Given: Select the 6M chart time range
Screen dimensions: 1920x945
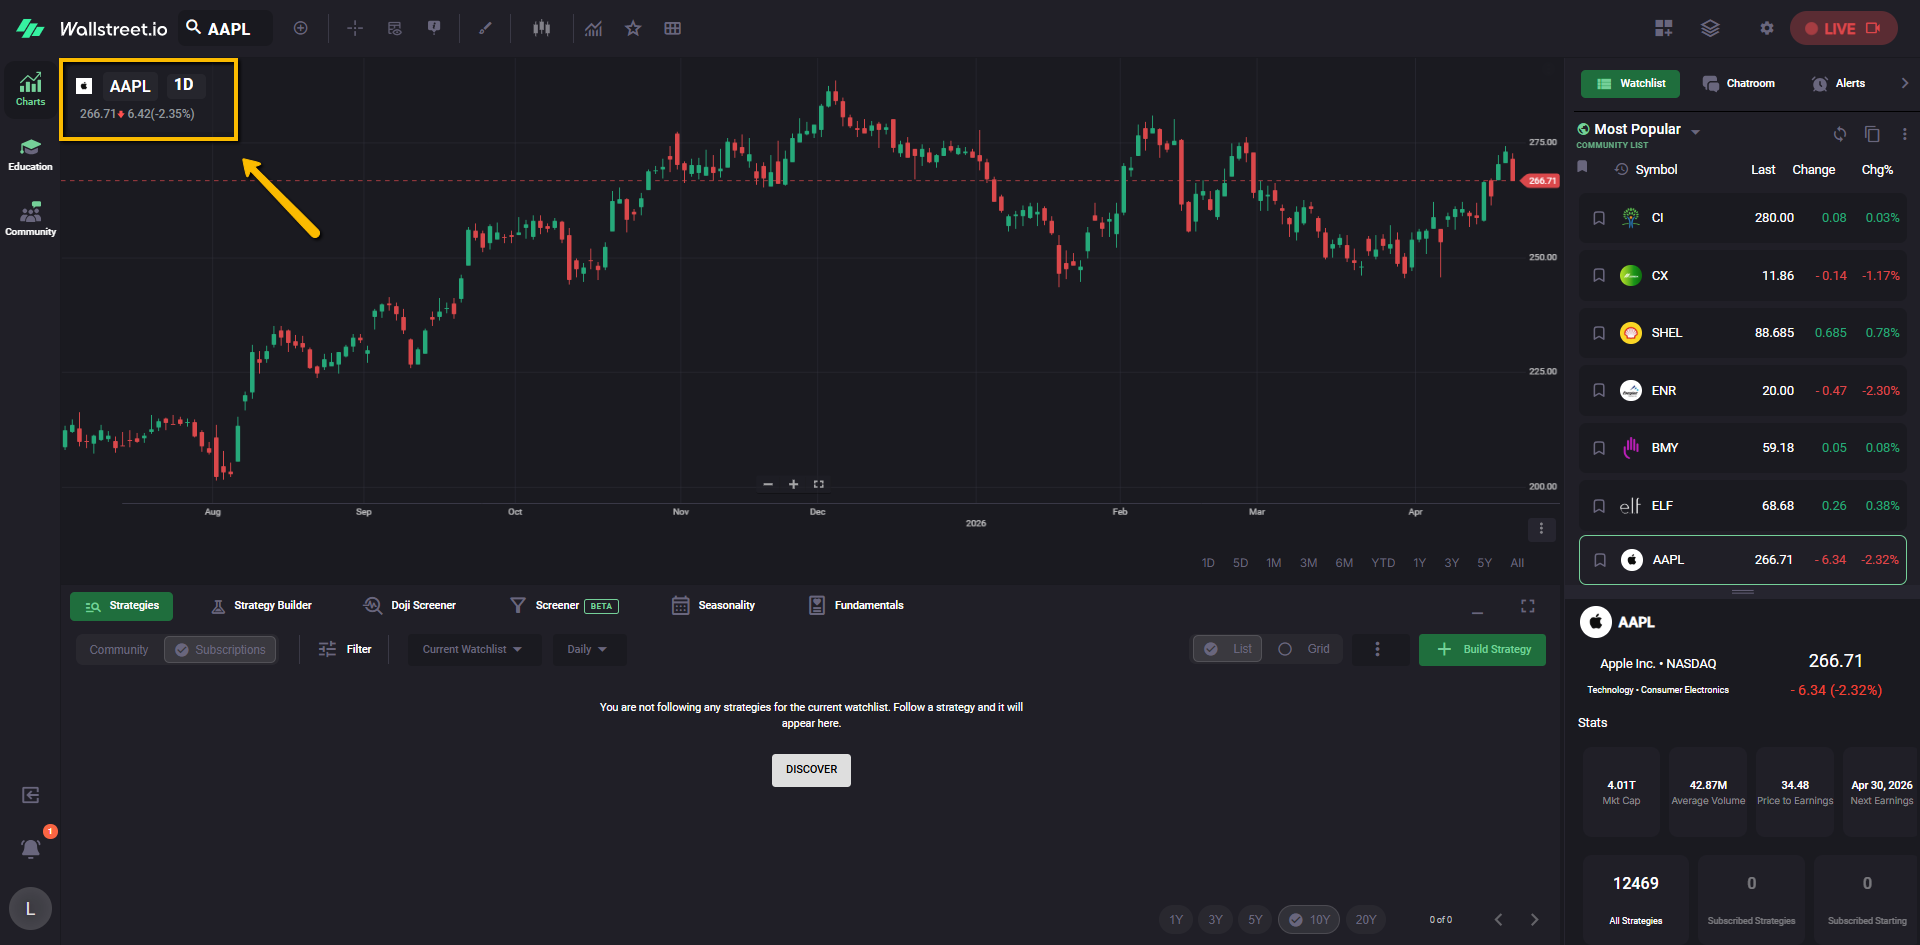Looking at the screenshot, I should click(1344, 563).
